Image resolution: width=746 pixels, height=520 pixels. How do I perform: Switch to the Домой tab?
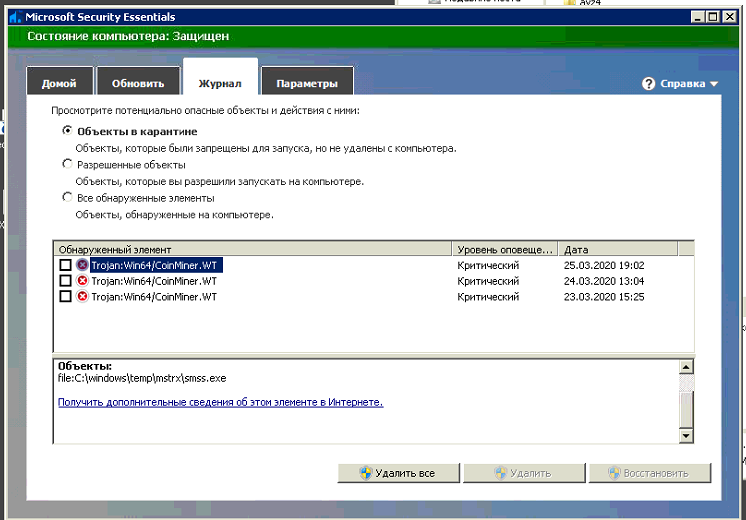click(59, 81)
